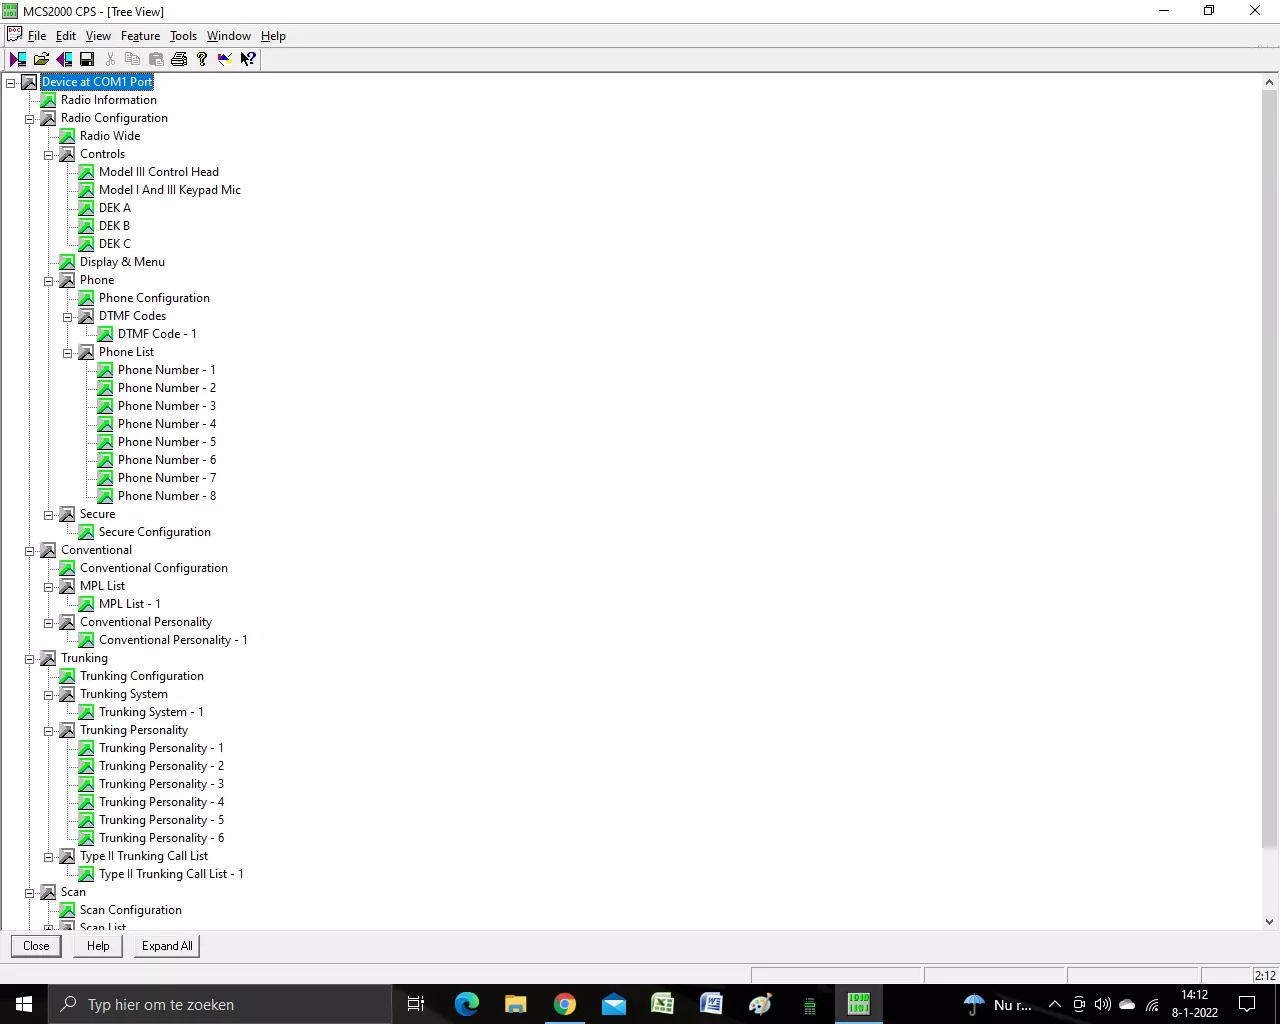
Task: Click the Open file folder icon
Action: tap(41, 59)
